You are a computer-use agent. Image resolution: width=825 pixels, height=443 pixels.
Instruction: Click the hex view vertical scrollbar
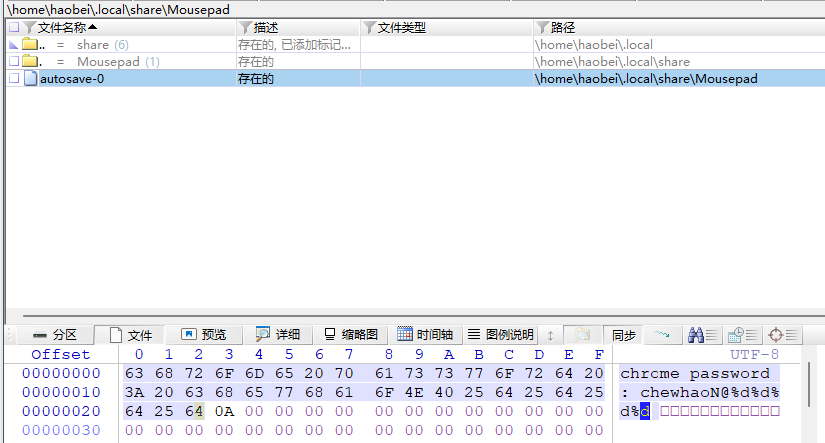809,384
